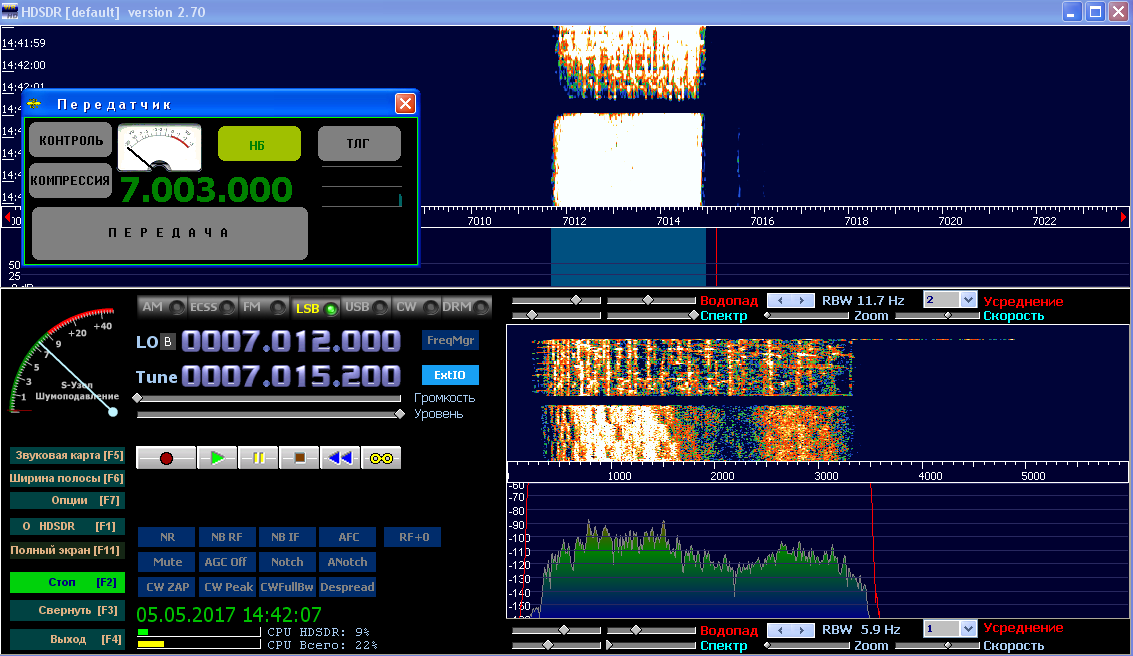Click ТЛГ button in transmitter window
This screenshot has height=656, width=1133.
coord(359,144)
